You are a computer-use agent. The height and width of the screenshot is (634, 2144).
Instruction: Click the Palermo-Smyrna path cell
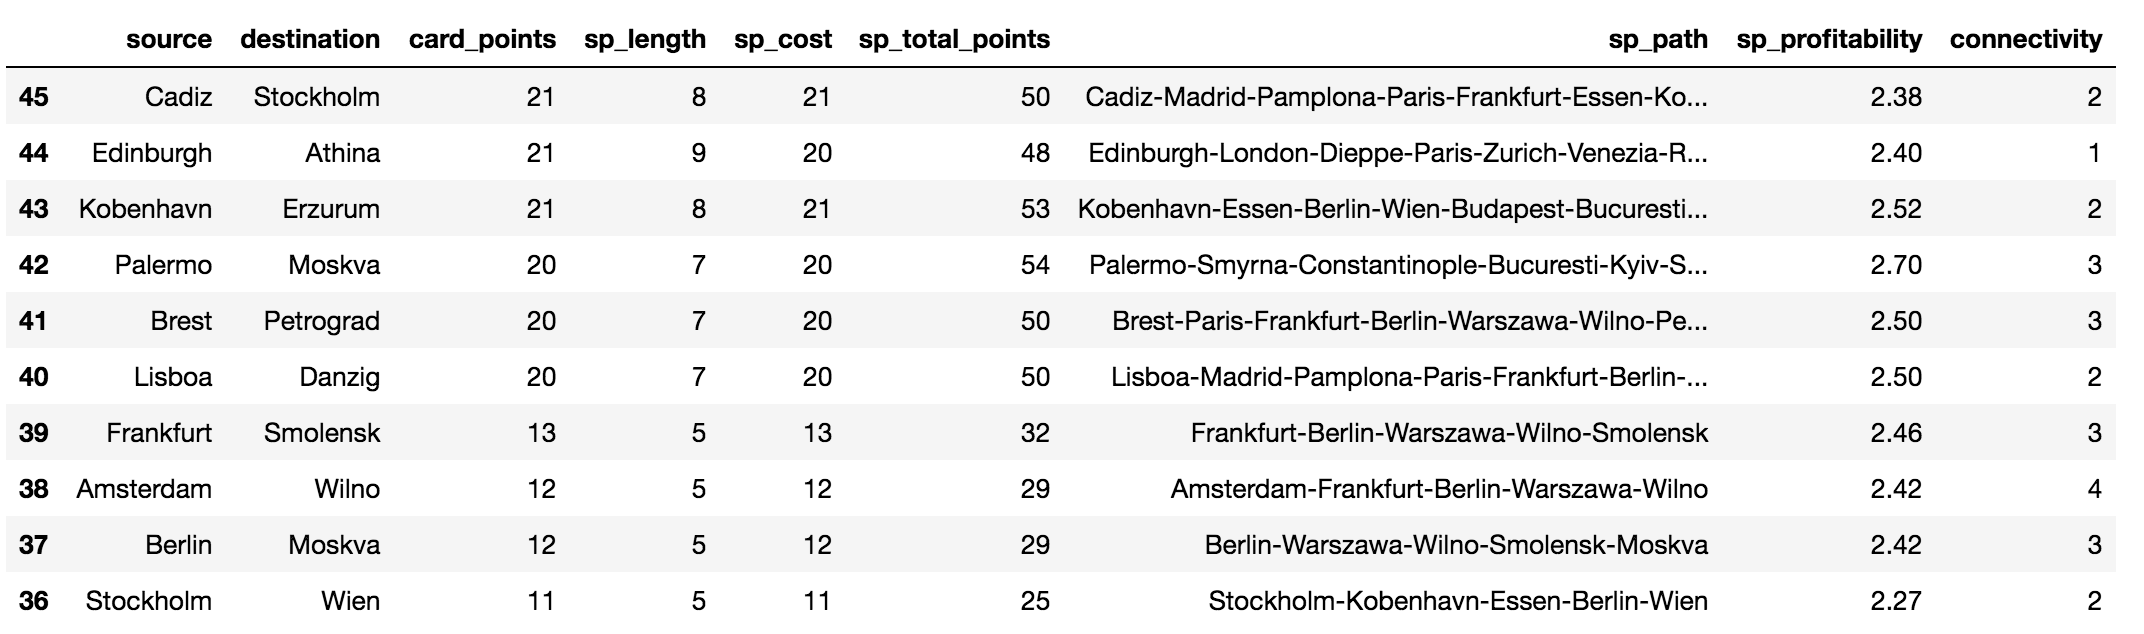tap(1397, 265)
